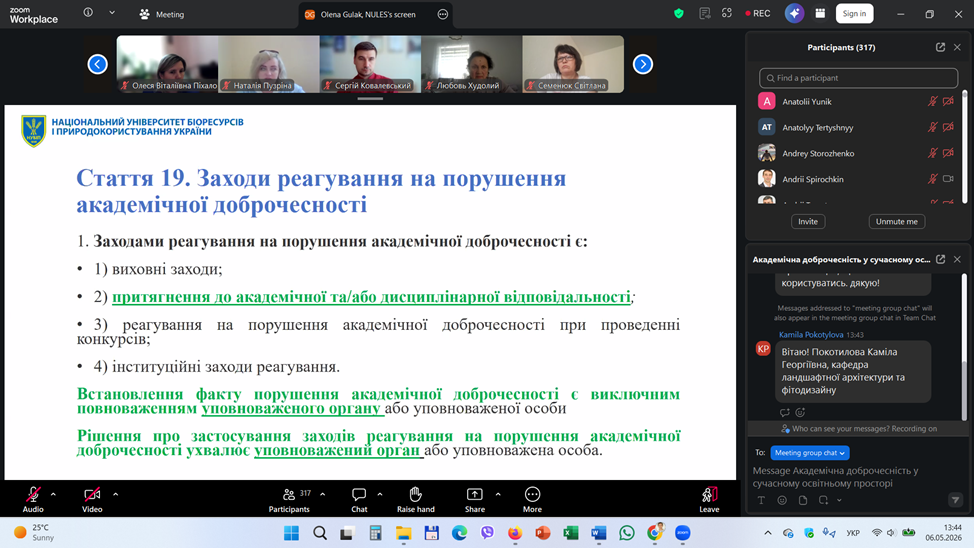Click the Leave meeting icon

tap(709, 500)
